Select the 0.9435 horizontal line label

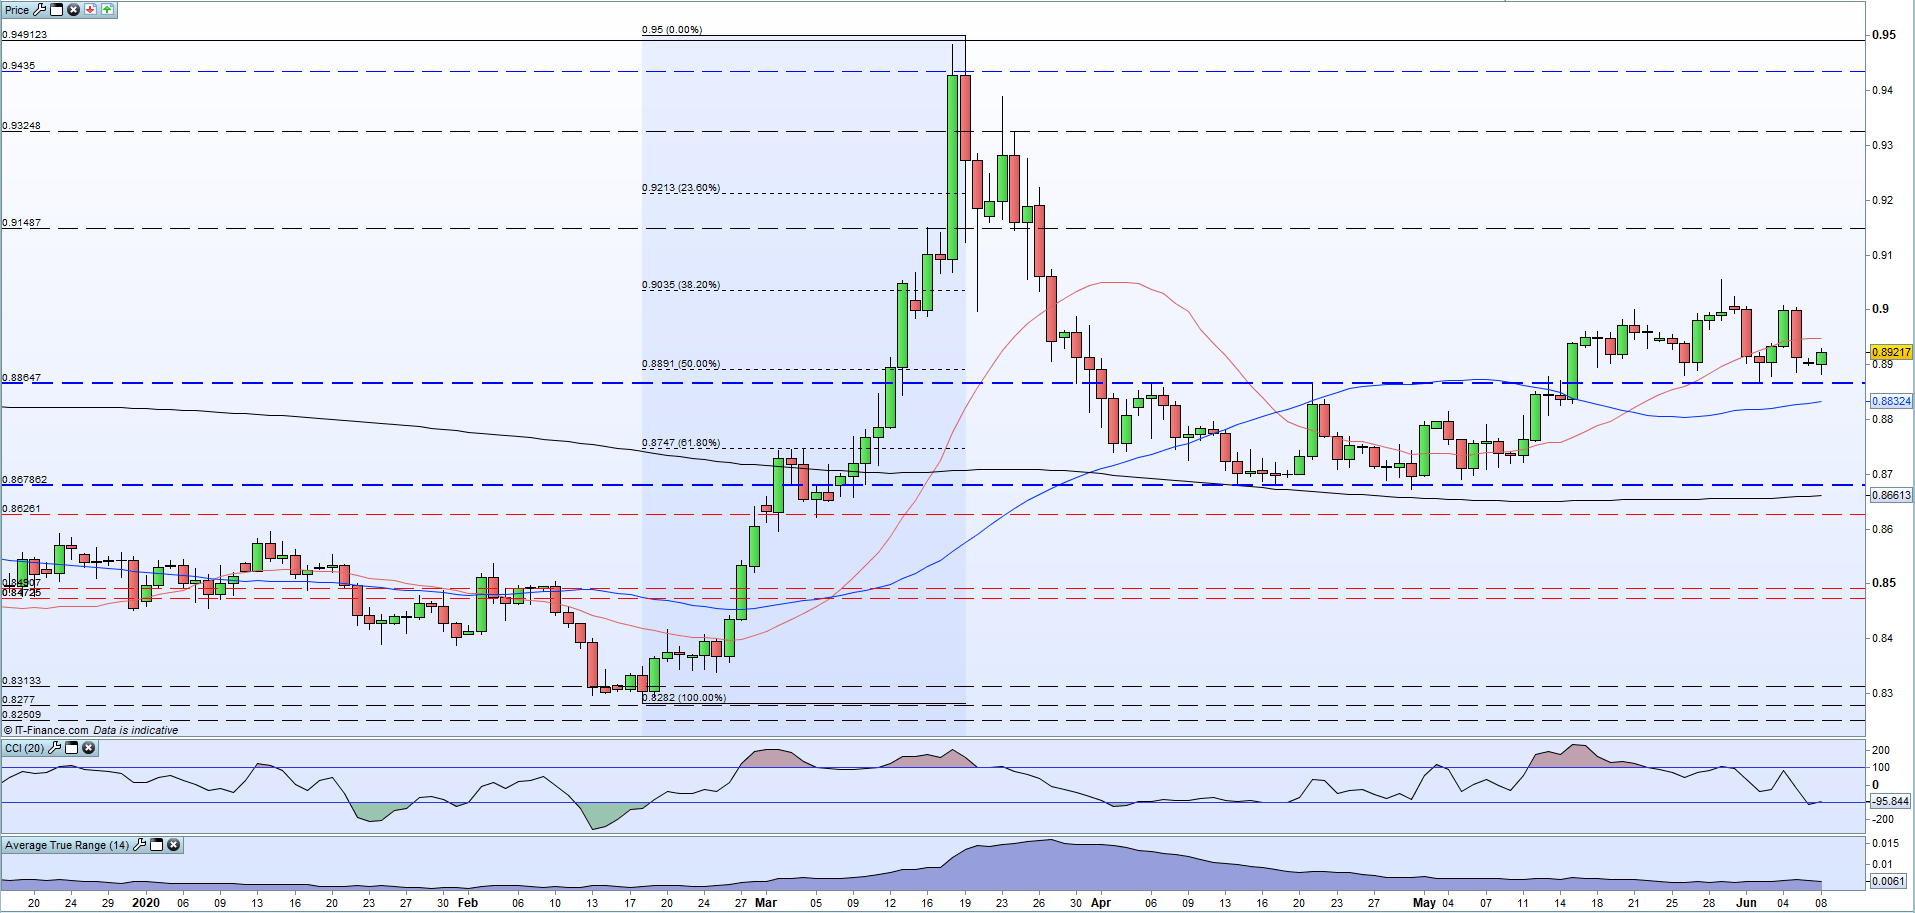point(18,65)
